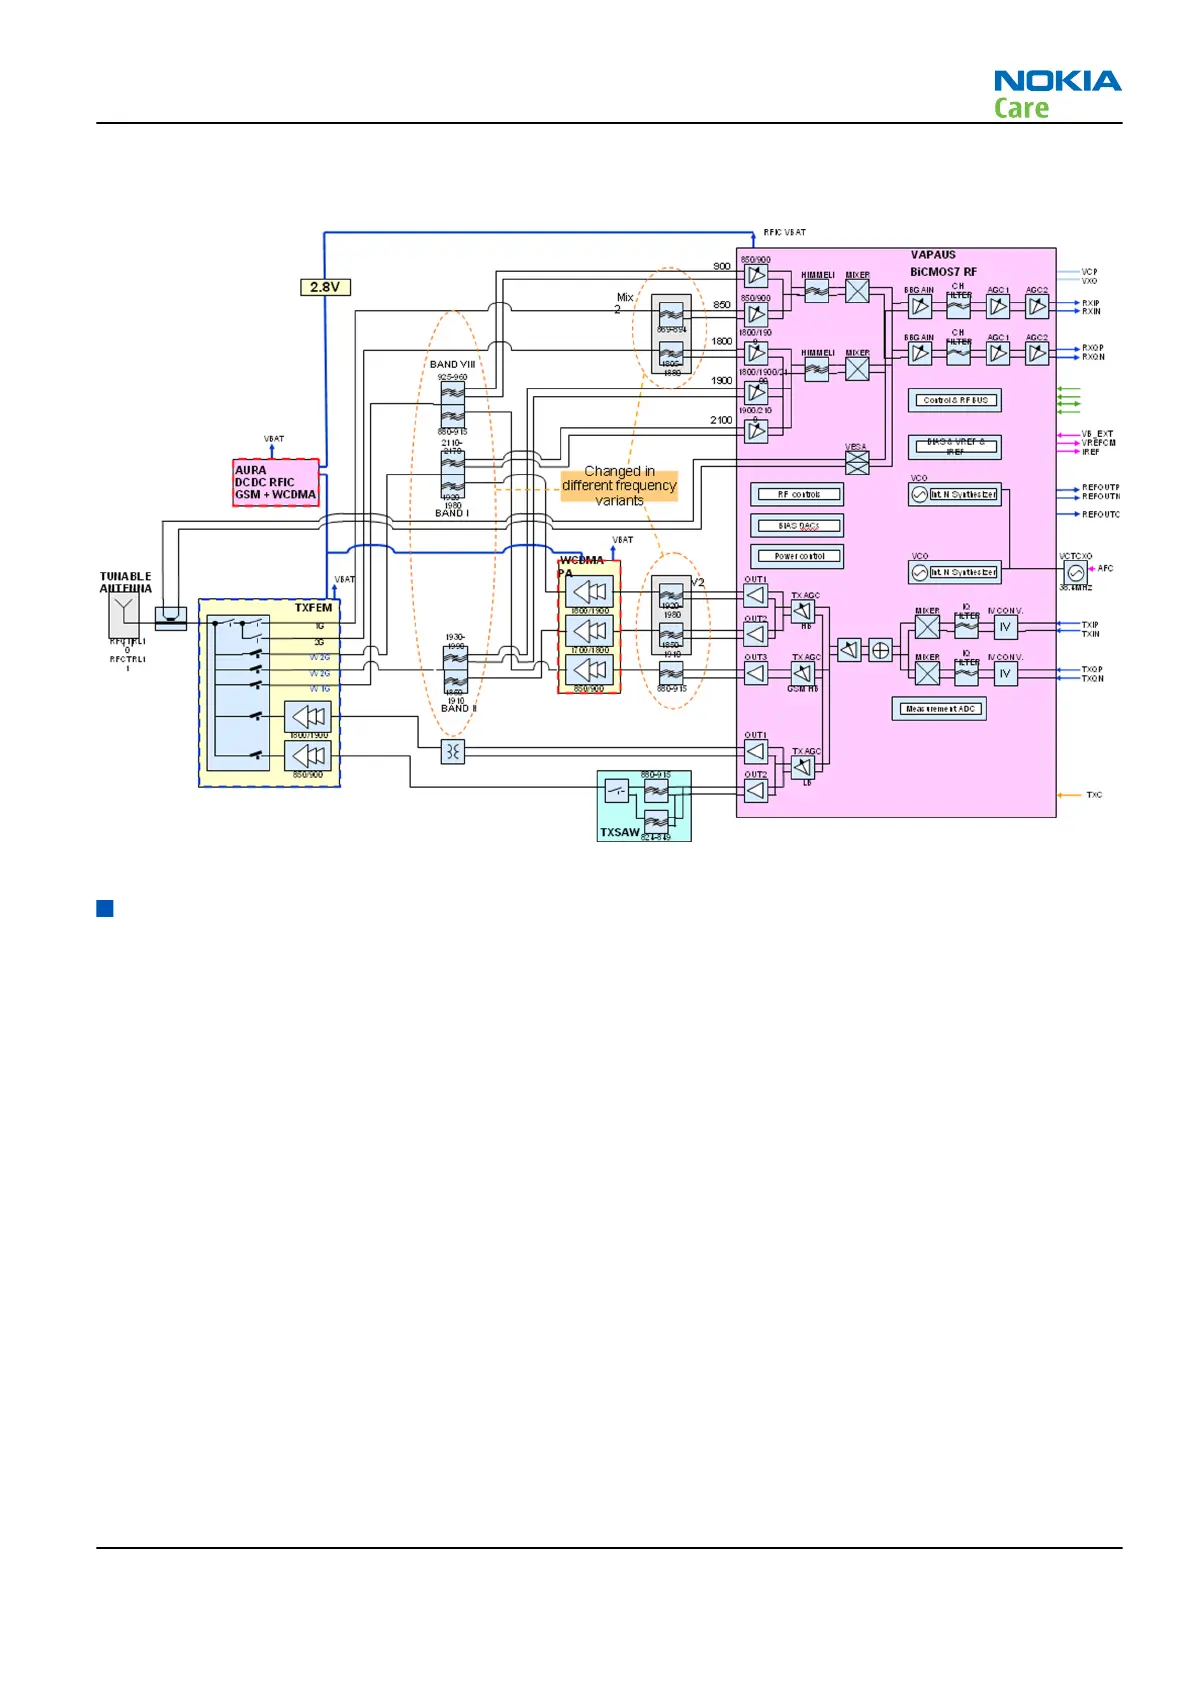This screenshot has width=1191, height=1684.
Task: Click the 2.8V voltage label box
Action: [325, 287]
